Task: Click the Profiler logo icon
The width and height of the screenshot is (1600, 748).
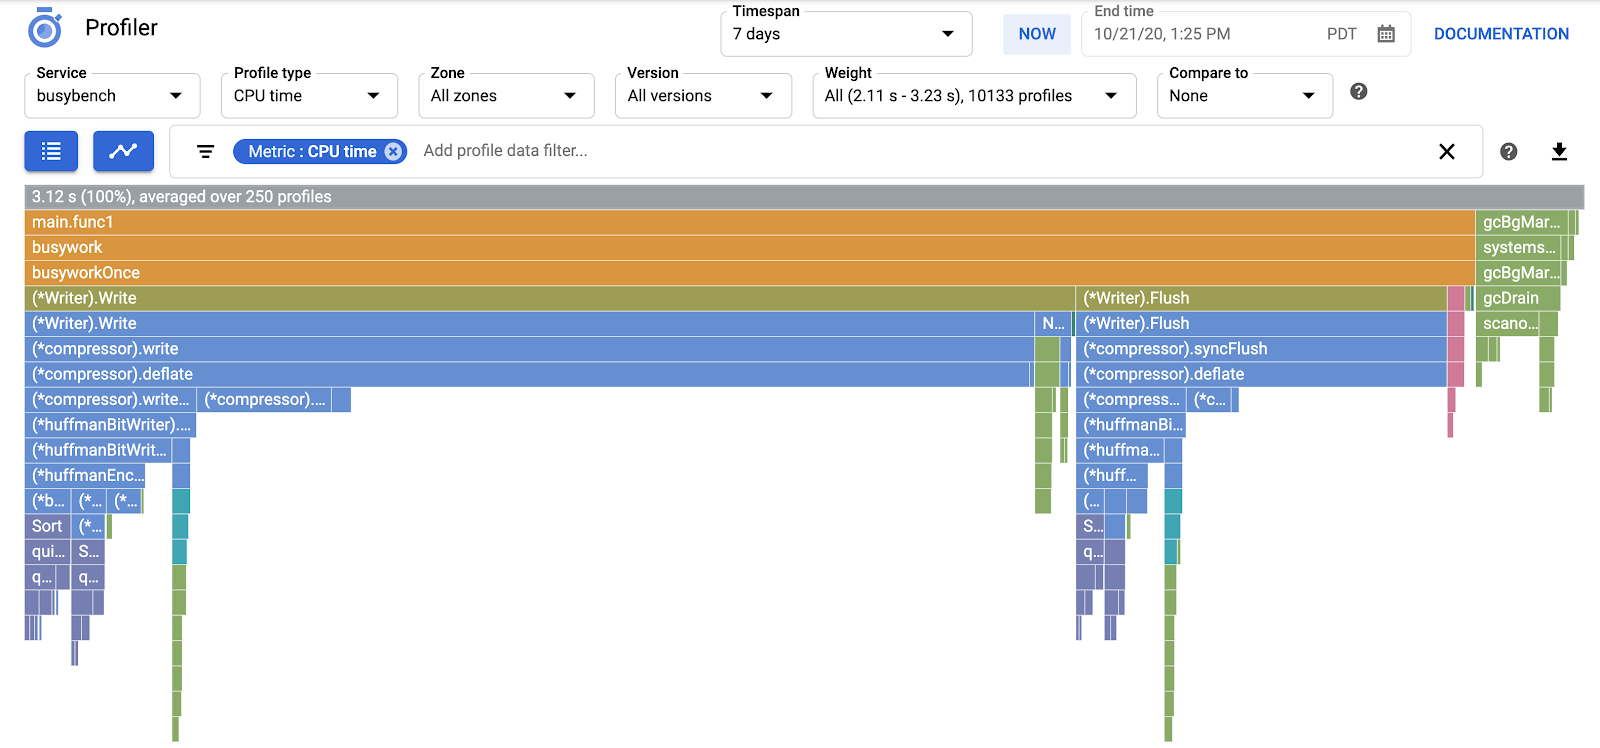Action: click(x=45, y=29)
